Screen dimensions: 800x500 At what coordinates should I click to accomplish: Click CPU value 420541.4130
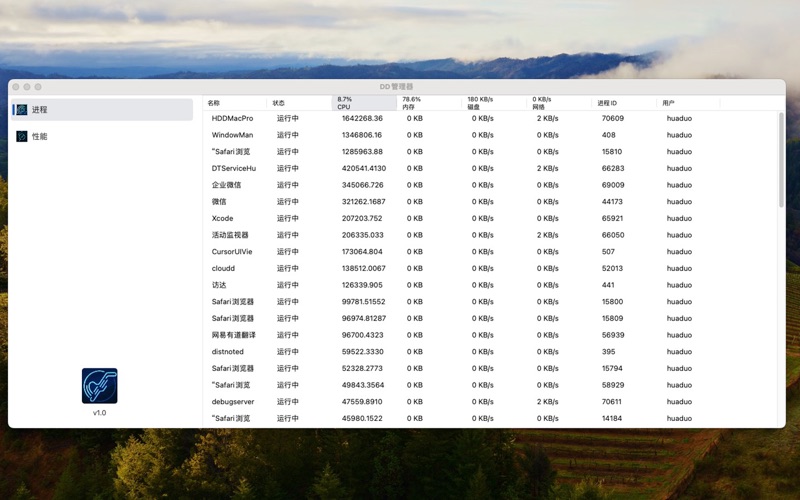coord(364,168)
